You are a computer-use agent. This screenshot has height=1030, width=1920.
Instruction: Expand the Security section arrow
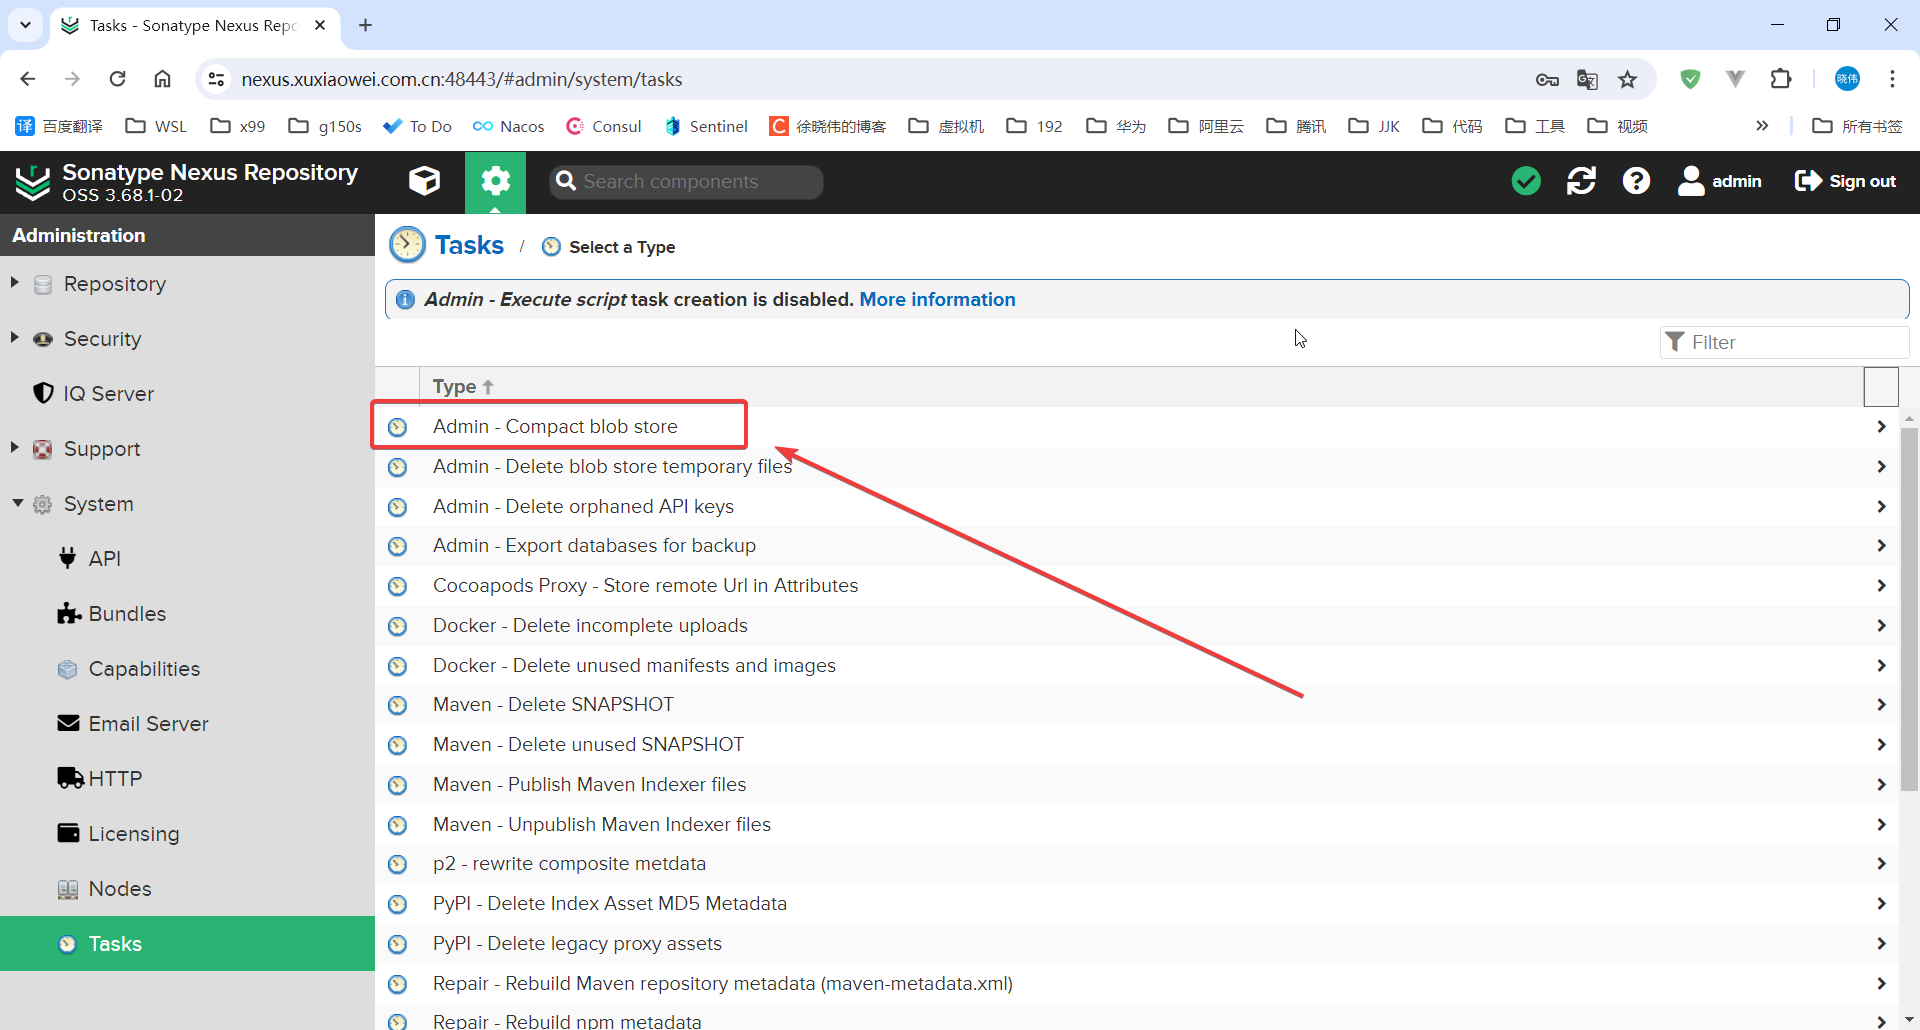(15, 338)
